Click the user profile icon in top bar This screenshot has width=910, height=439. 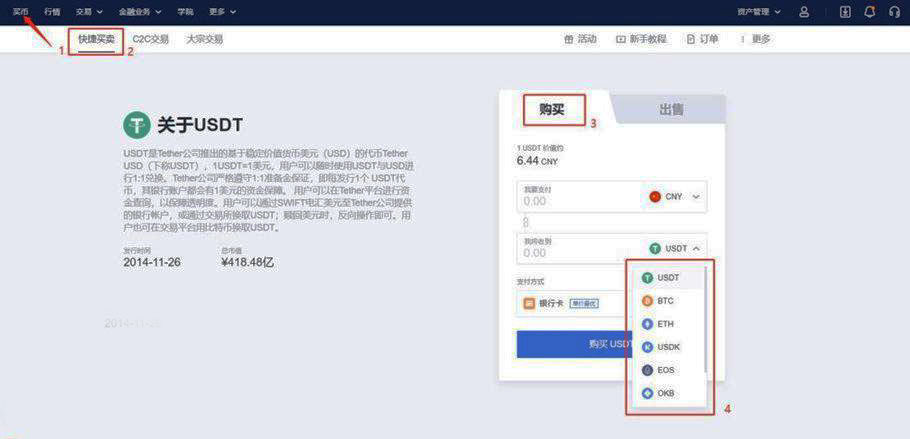pos(804,12)
